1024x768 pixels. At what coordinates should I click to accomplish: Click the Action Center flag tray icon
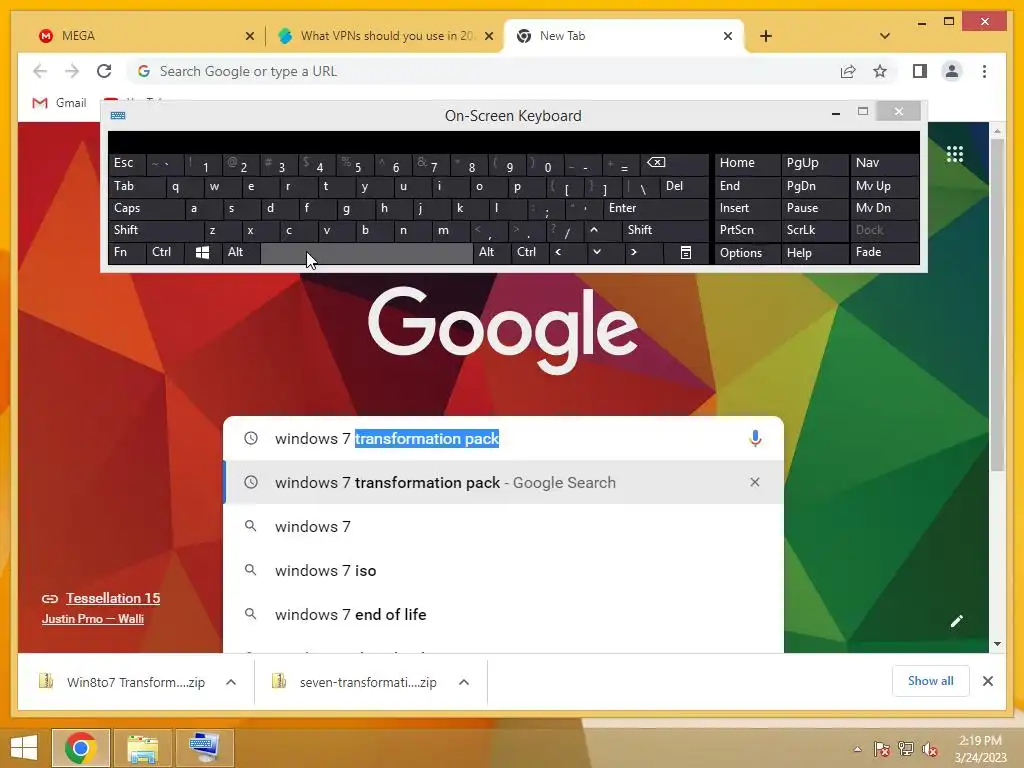[882, 749]
